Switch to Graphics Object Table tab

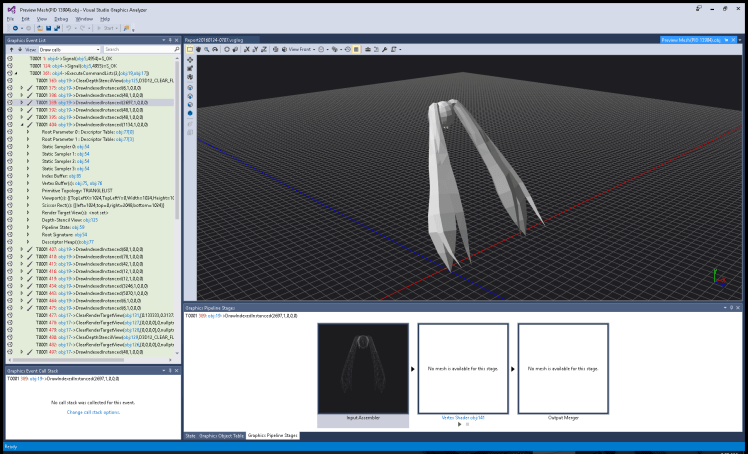click(x=221, y=436)
